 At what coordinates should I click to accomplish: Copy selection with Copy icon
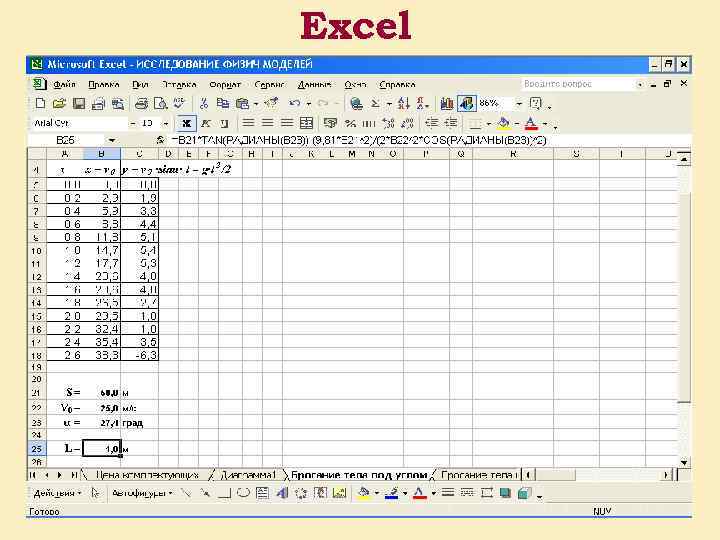click(x=223, y=104)
